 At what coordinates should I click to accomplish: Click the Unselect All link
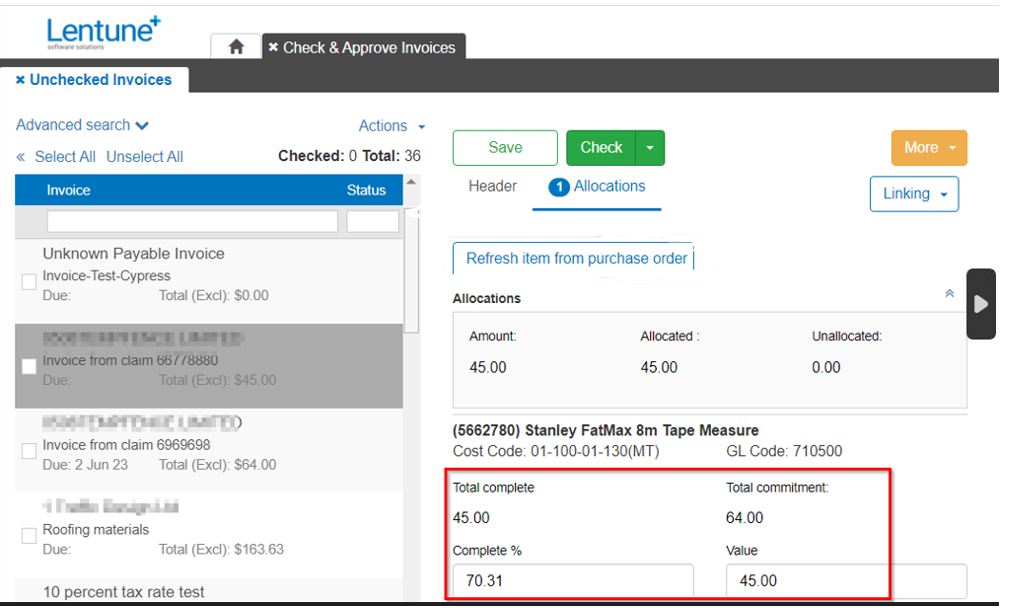pyautogui.click(x=144, y=157)
